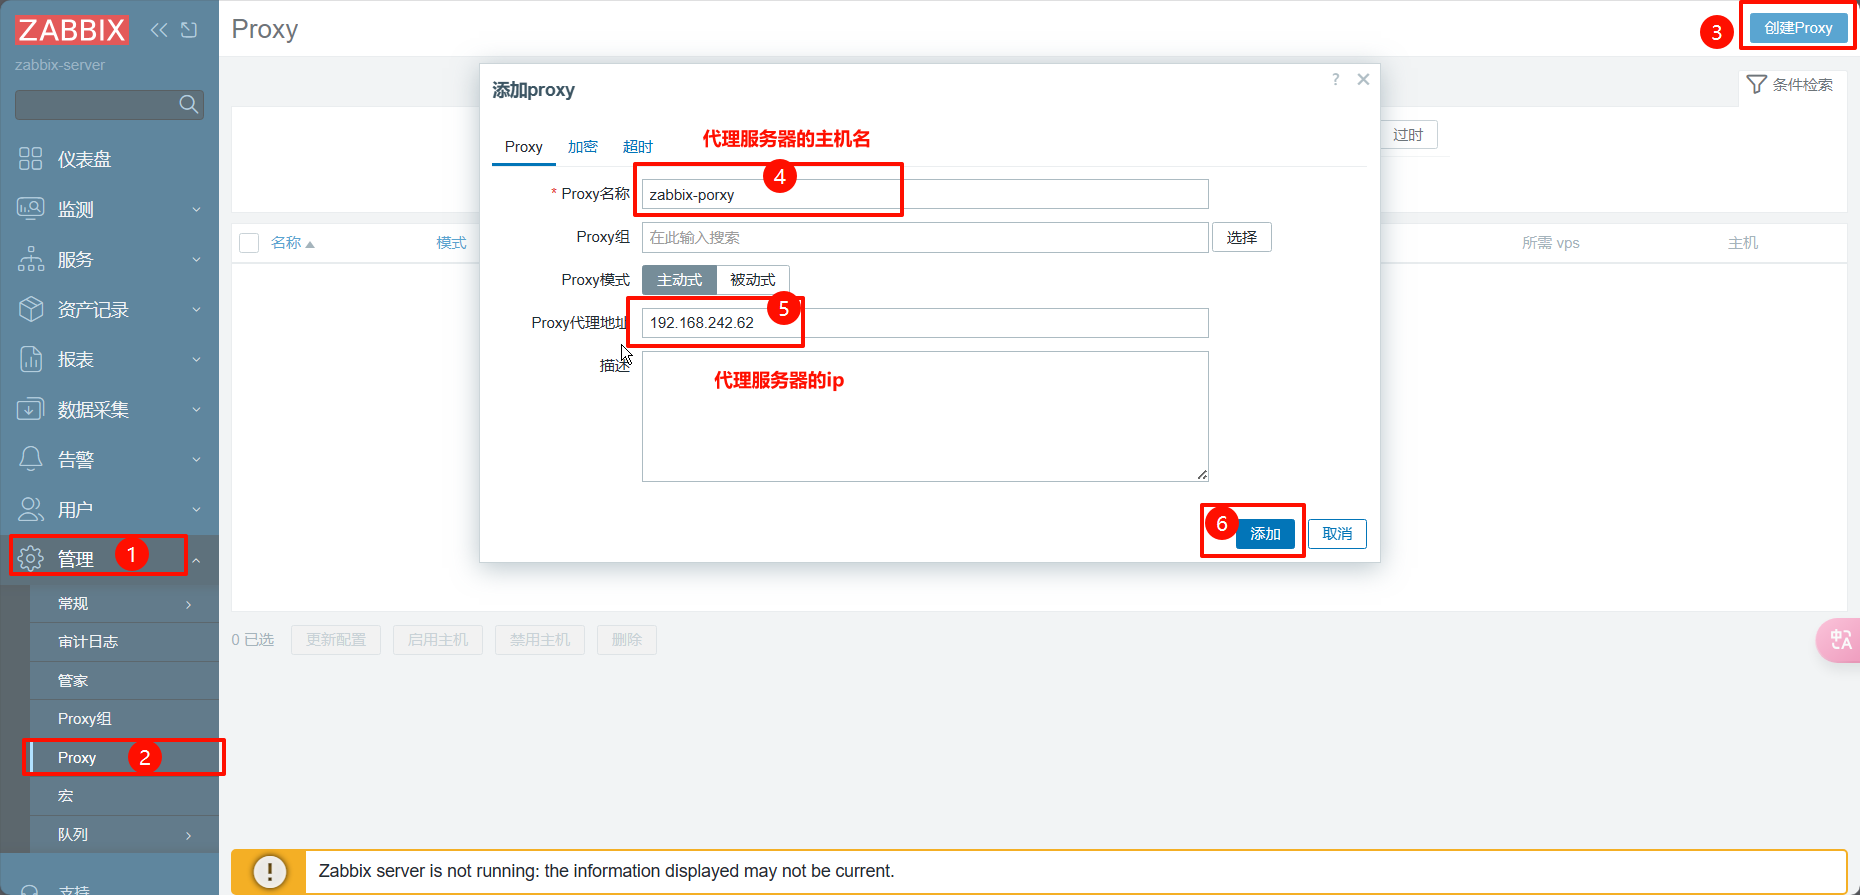Click the 添加 button

click(x=1265, y=534)
